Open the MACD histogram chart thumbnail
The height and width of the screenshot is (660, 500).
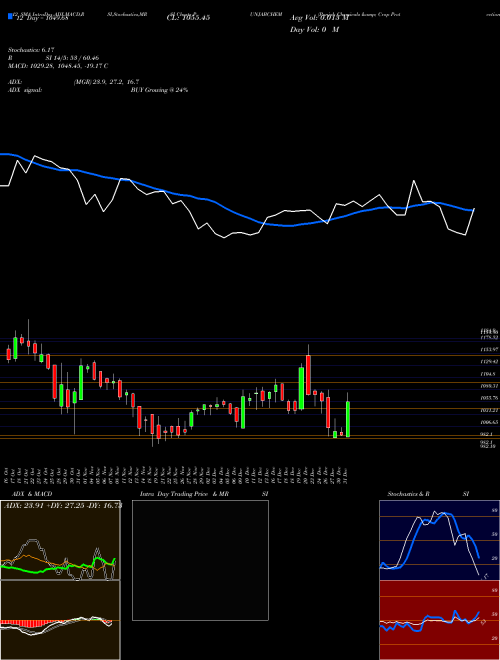click(x=60, y=620)
